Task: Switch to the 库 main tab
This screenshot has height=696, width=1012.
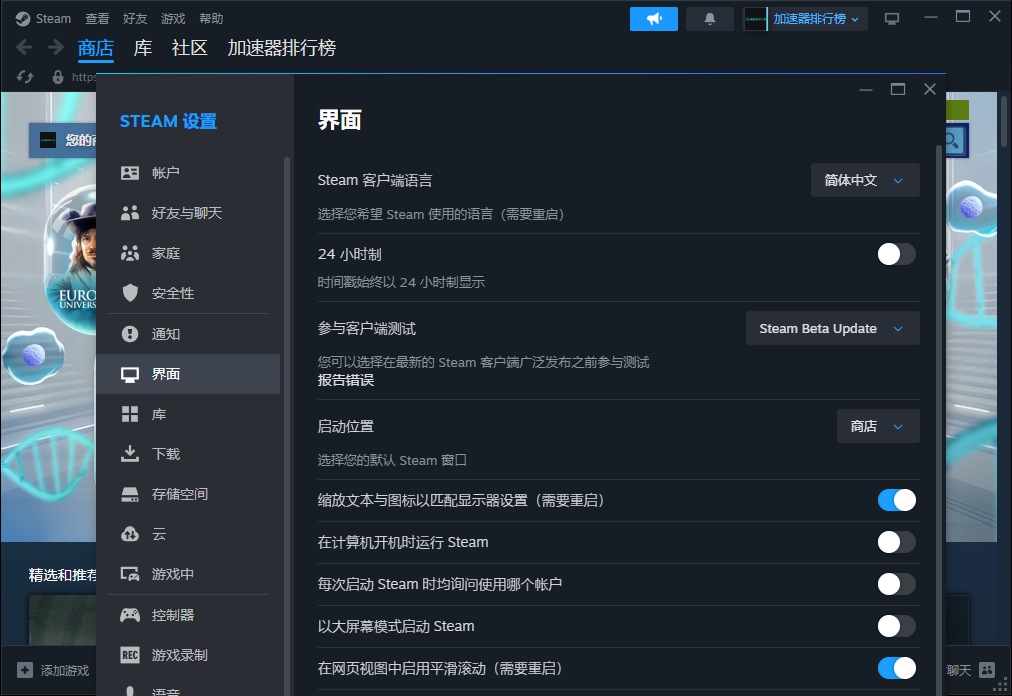Action: coord(143,48)
